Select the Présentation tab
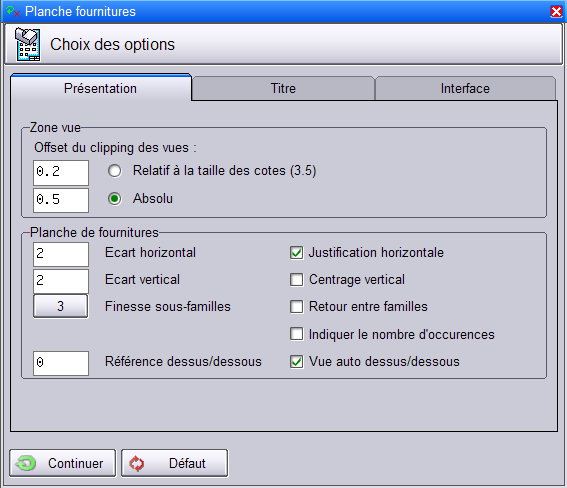 (101, 88)
